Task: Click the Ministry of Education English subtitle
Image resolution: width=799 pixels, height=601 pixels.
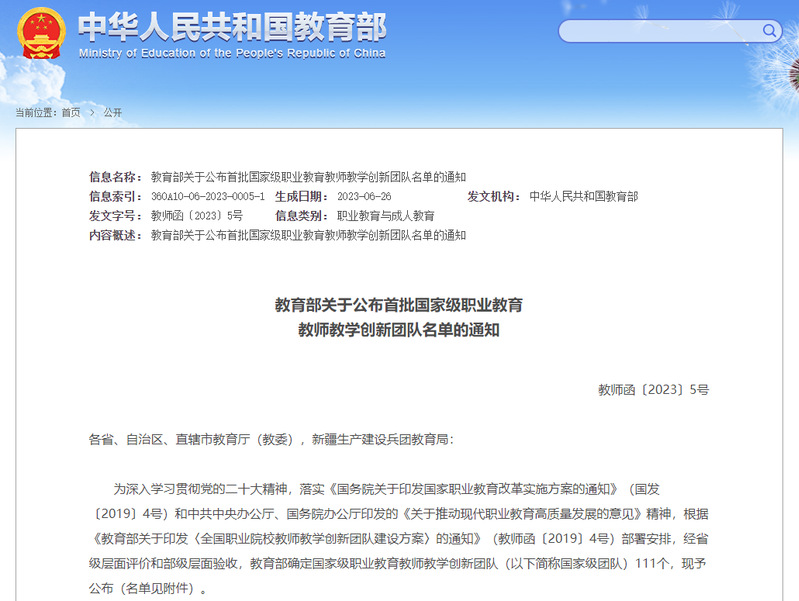Action: tap(232, 53)
